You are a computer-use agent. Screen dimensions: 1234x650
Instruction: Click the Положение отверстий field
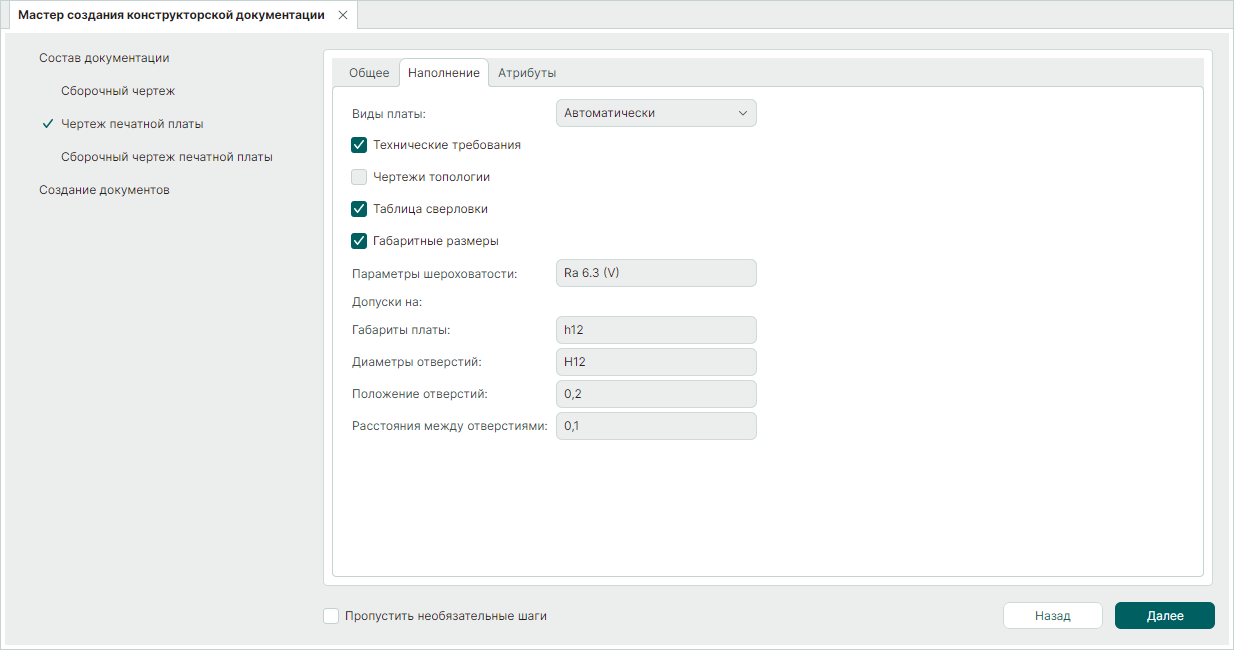point(656,394)
